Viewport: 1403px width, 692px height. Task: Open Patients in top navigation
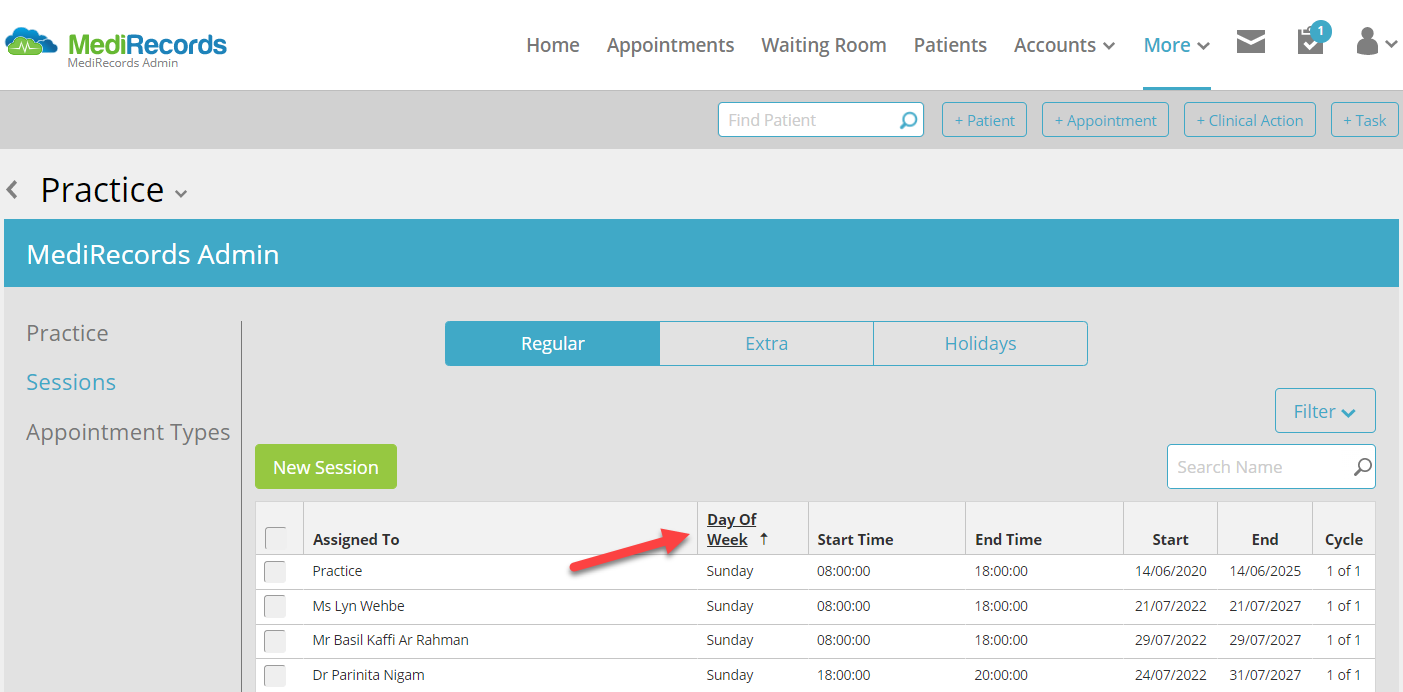(x=950, y=45)
